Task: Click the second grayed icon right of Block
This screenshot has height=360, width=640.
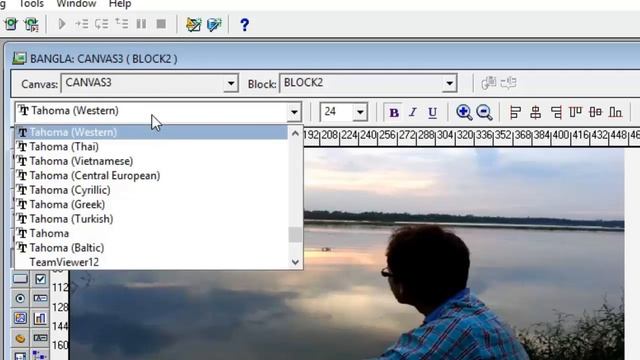Action: [509, 83]
